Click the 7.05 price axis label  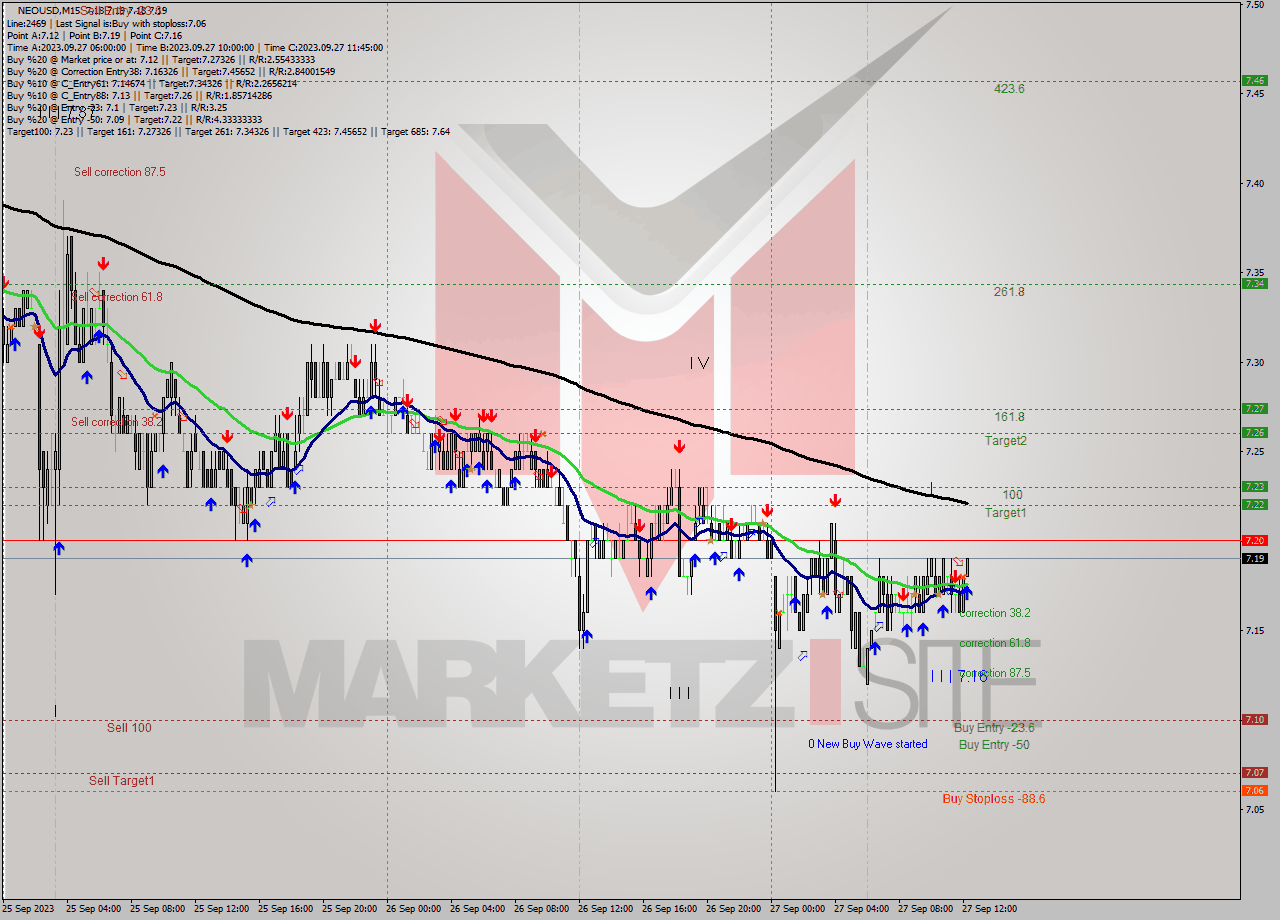(x=1255, y=809)
